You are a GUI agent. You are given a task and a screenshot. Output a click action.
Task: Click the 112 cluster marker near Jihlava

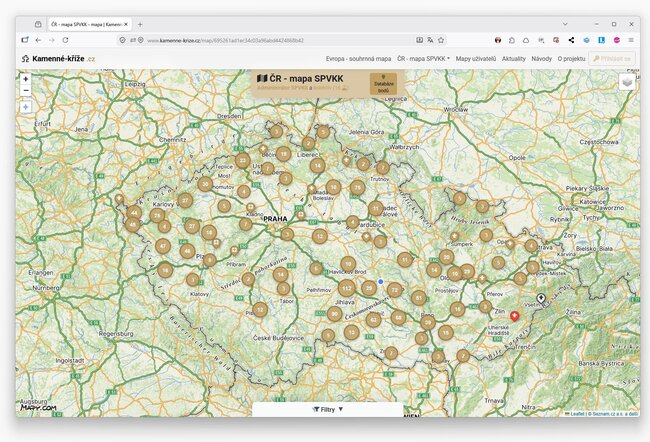point(347,288)
